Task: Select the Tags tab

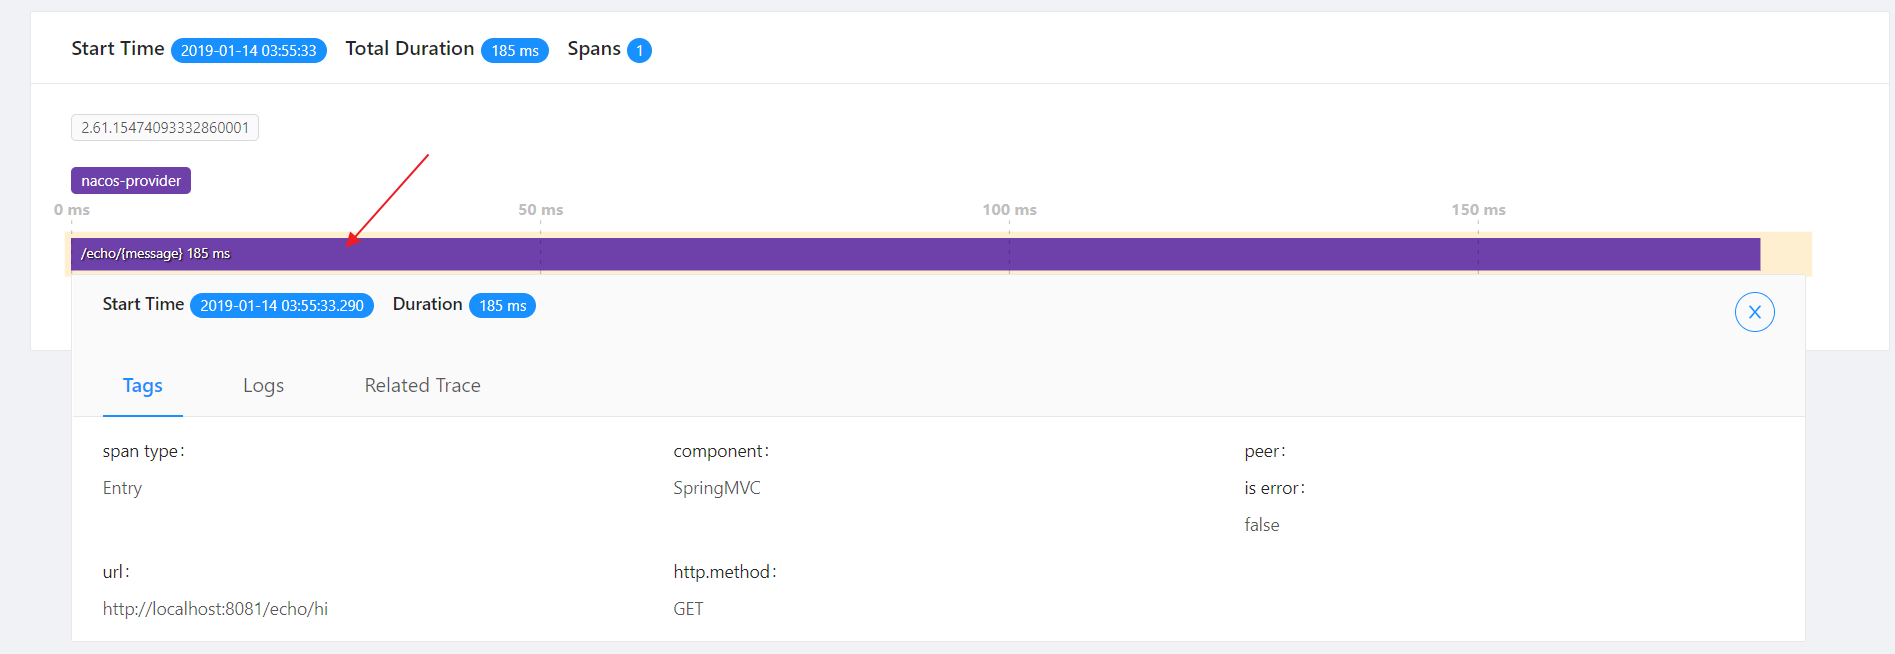Action: coord(142,385)
